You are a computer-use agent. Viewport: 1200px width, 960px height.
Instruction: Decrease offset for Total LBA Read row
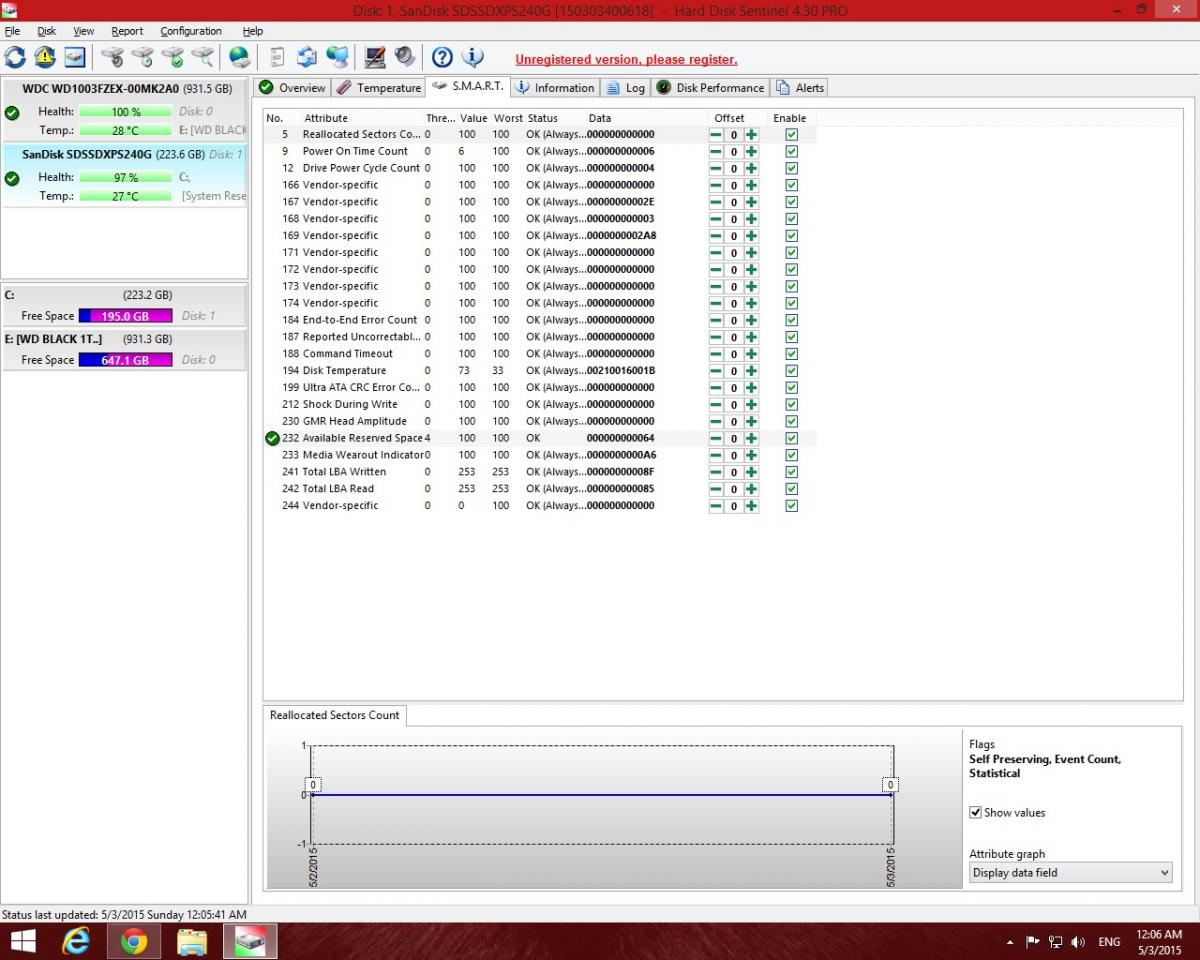point(716,489)
